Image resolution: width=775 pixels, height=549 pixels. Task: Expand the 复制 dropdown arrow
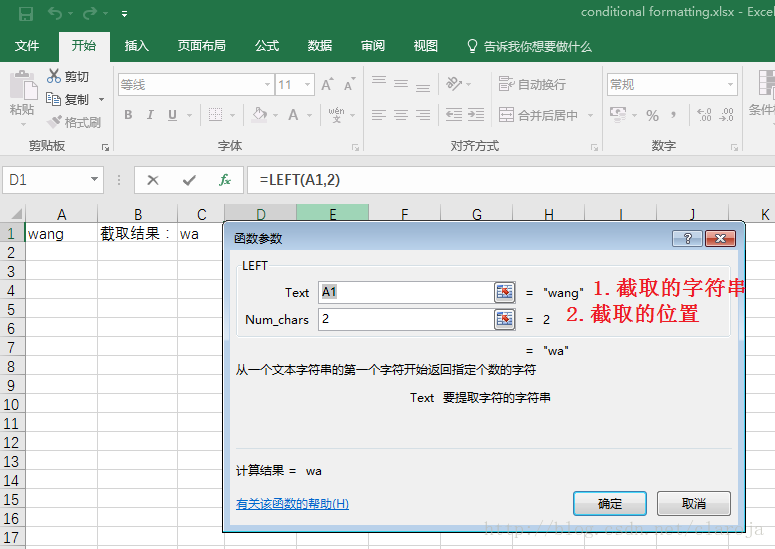pos(101,99)
